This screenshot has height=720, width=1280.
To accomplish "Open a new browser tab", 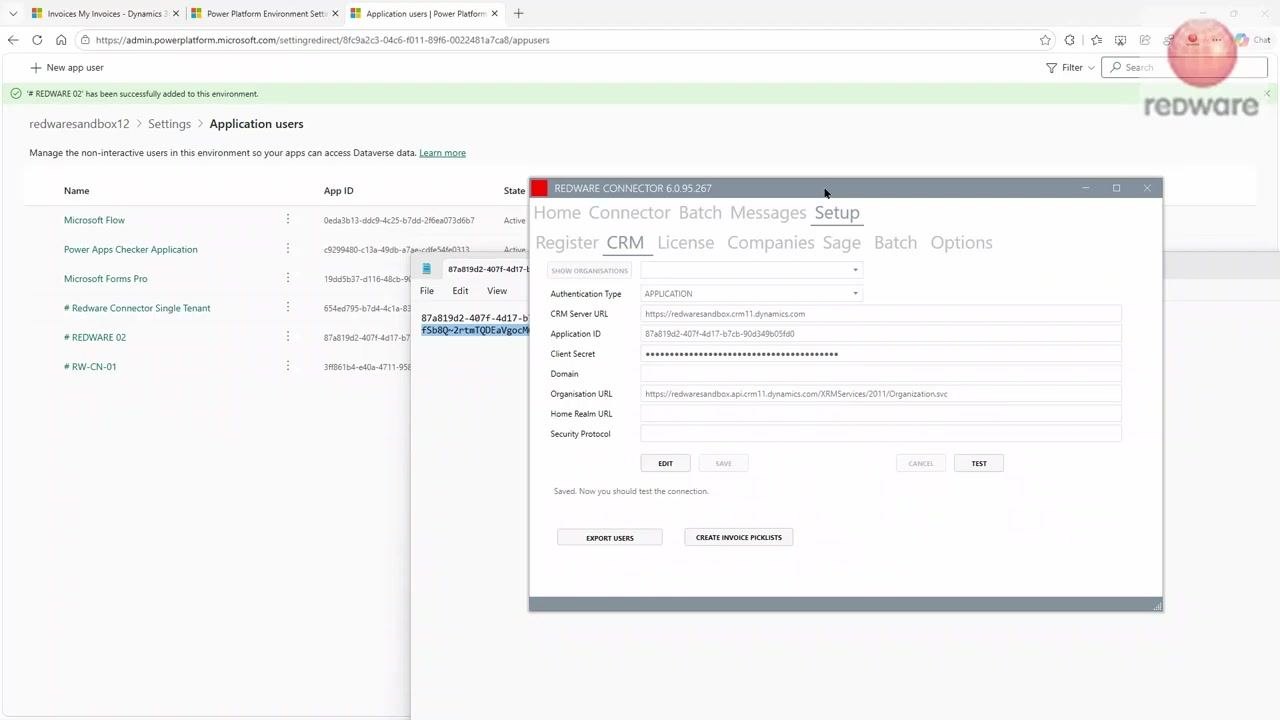I will [518, 14].
